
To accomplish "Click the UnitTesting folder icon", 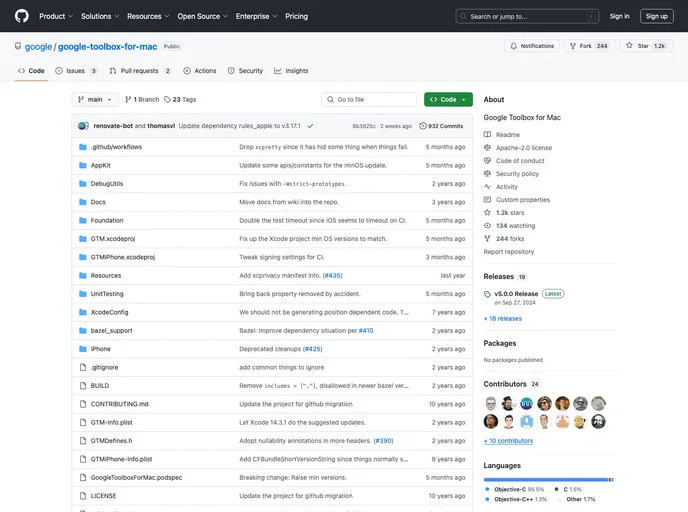I will [82, 294].
